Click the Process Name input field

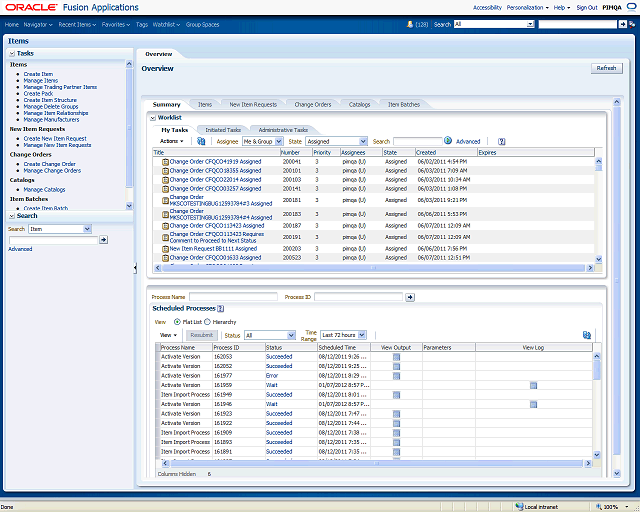pyautogui.click(x=232, y=297)
